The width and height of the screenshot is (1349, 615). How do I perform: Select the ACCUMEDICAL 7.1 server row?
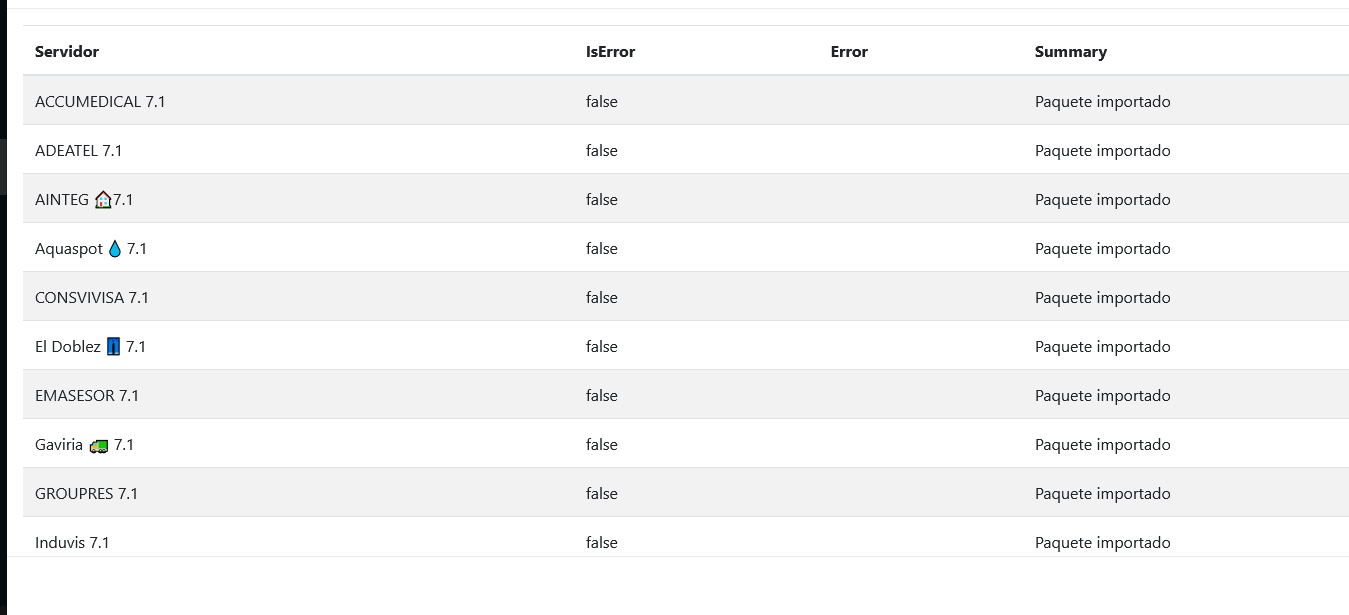click(x=100, y=102)
